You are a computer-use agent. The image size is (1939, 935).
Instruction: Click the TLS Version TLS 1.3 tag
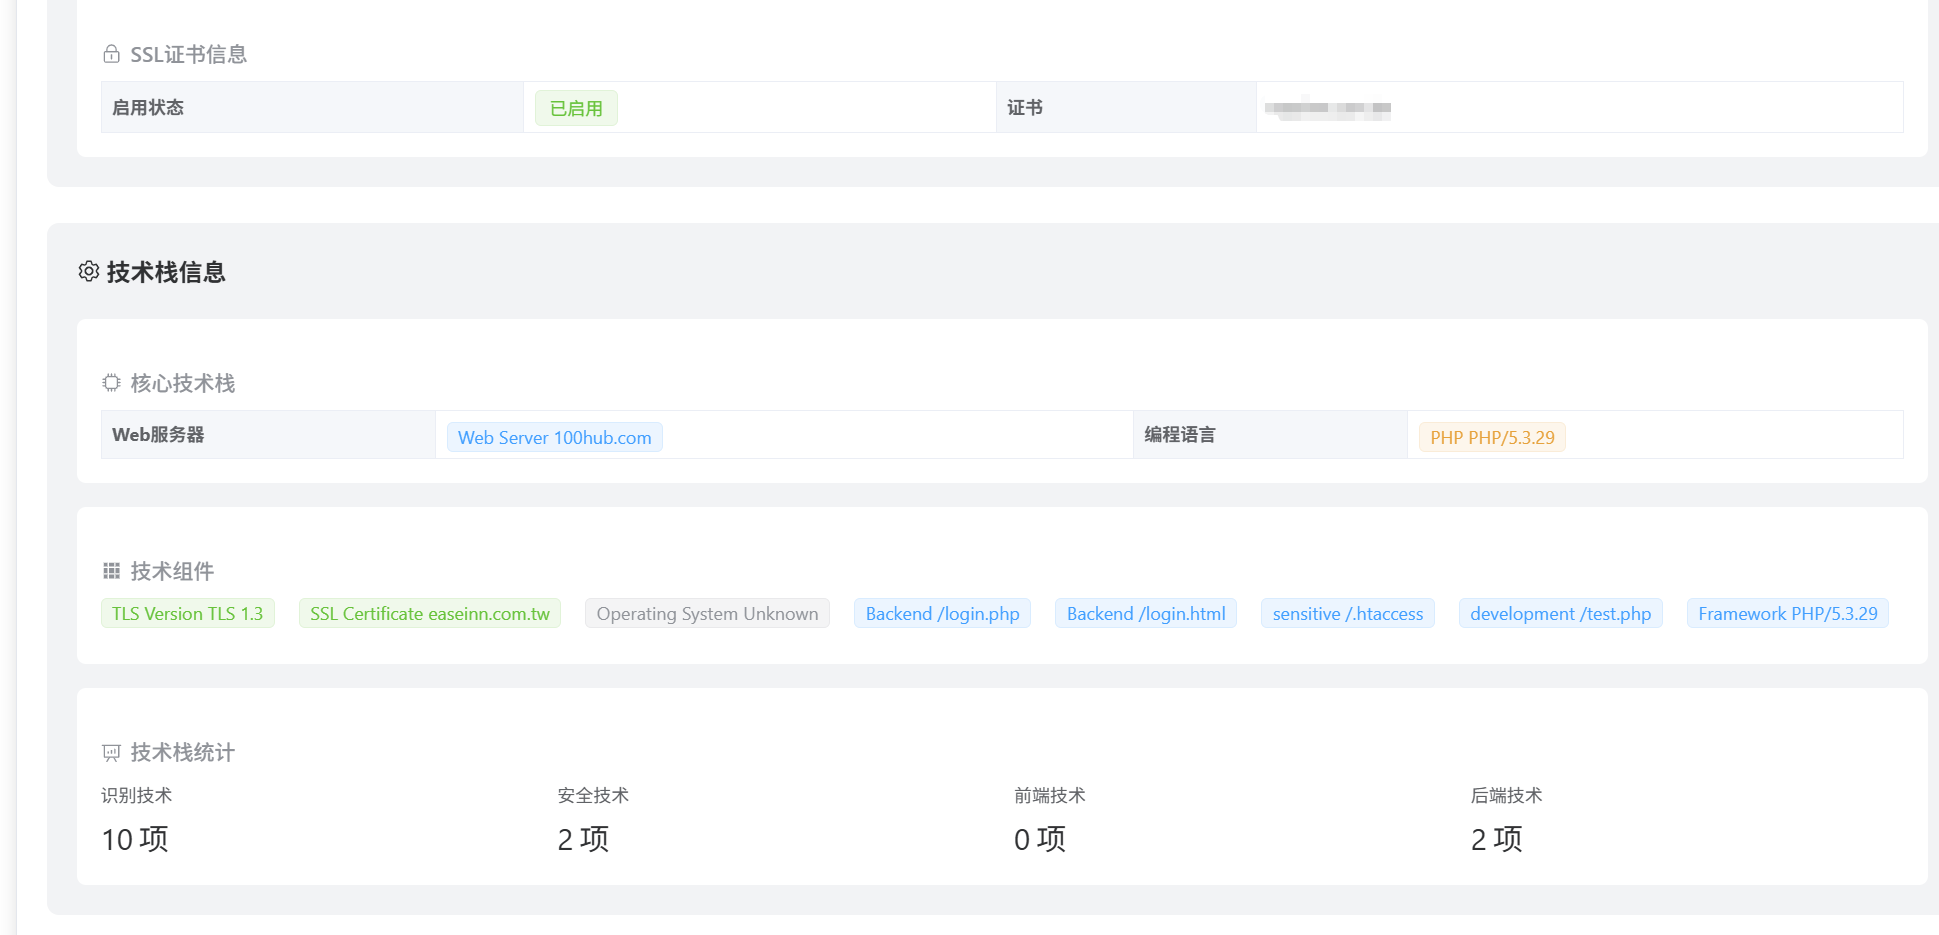(x=187, y=614)
